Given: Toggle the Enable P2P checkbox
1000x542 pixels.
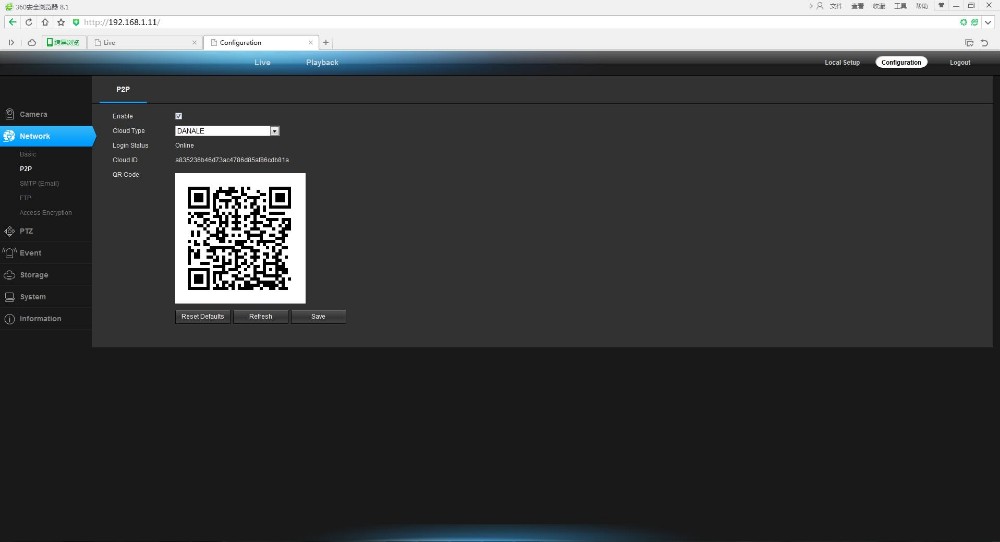Looking at the screenshot, I should point(179,116).
